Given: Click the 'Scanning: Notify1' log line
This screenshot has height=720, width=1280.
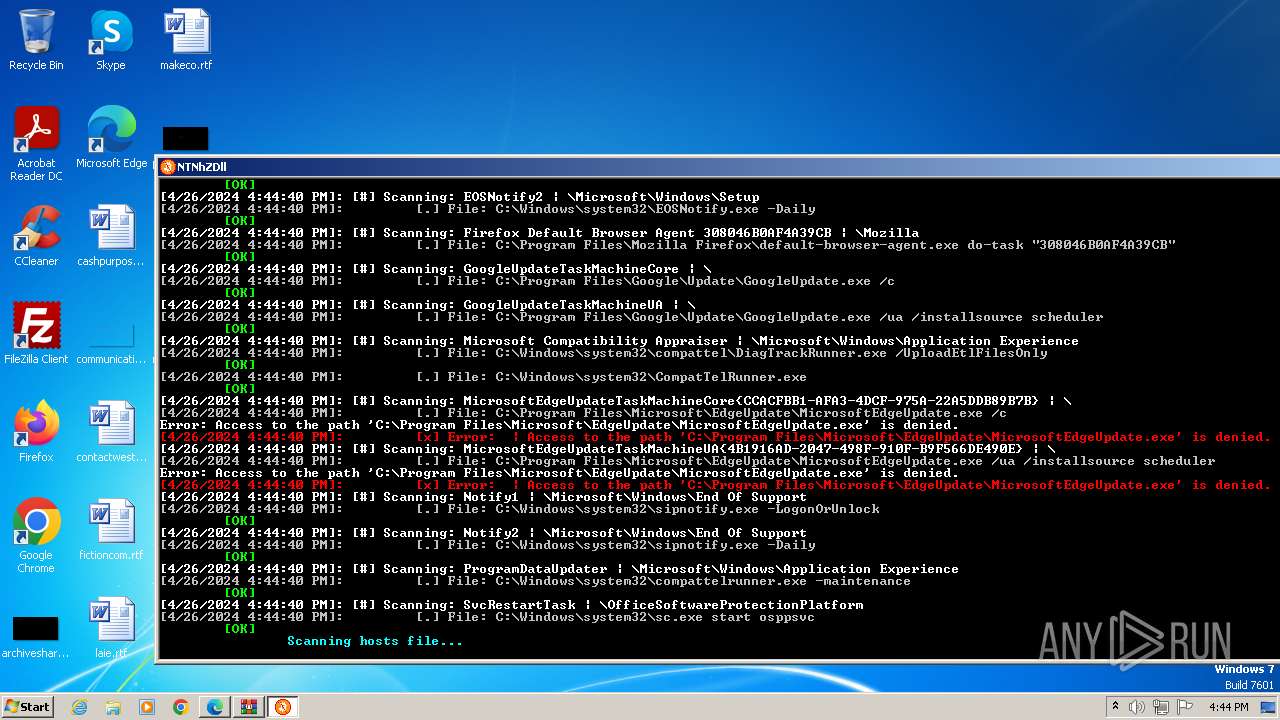Looking at the screenshot, I should (x=483, y=497).
